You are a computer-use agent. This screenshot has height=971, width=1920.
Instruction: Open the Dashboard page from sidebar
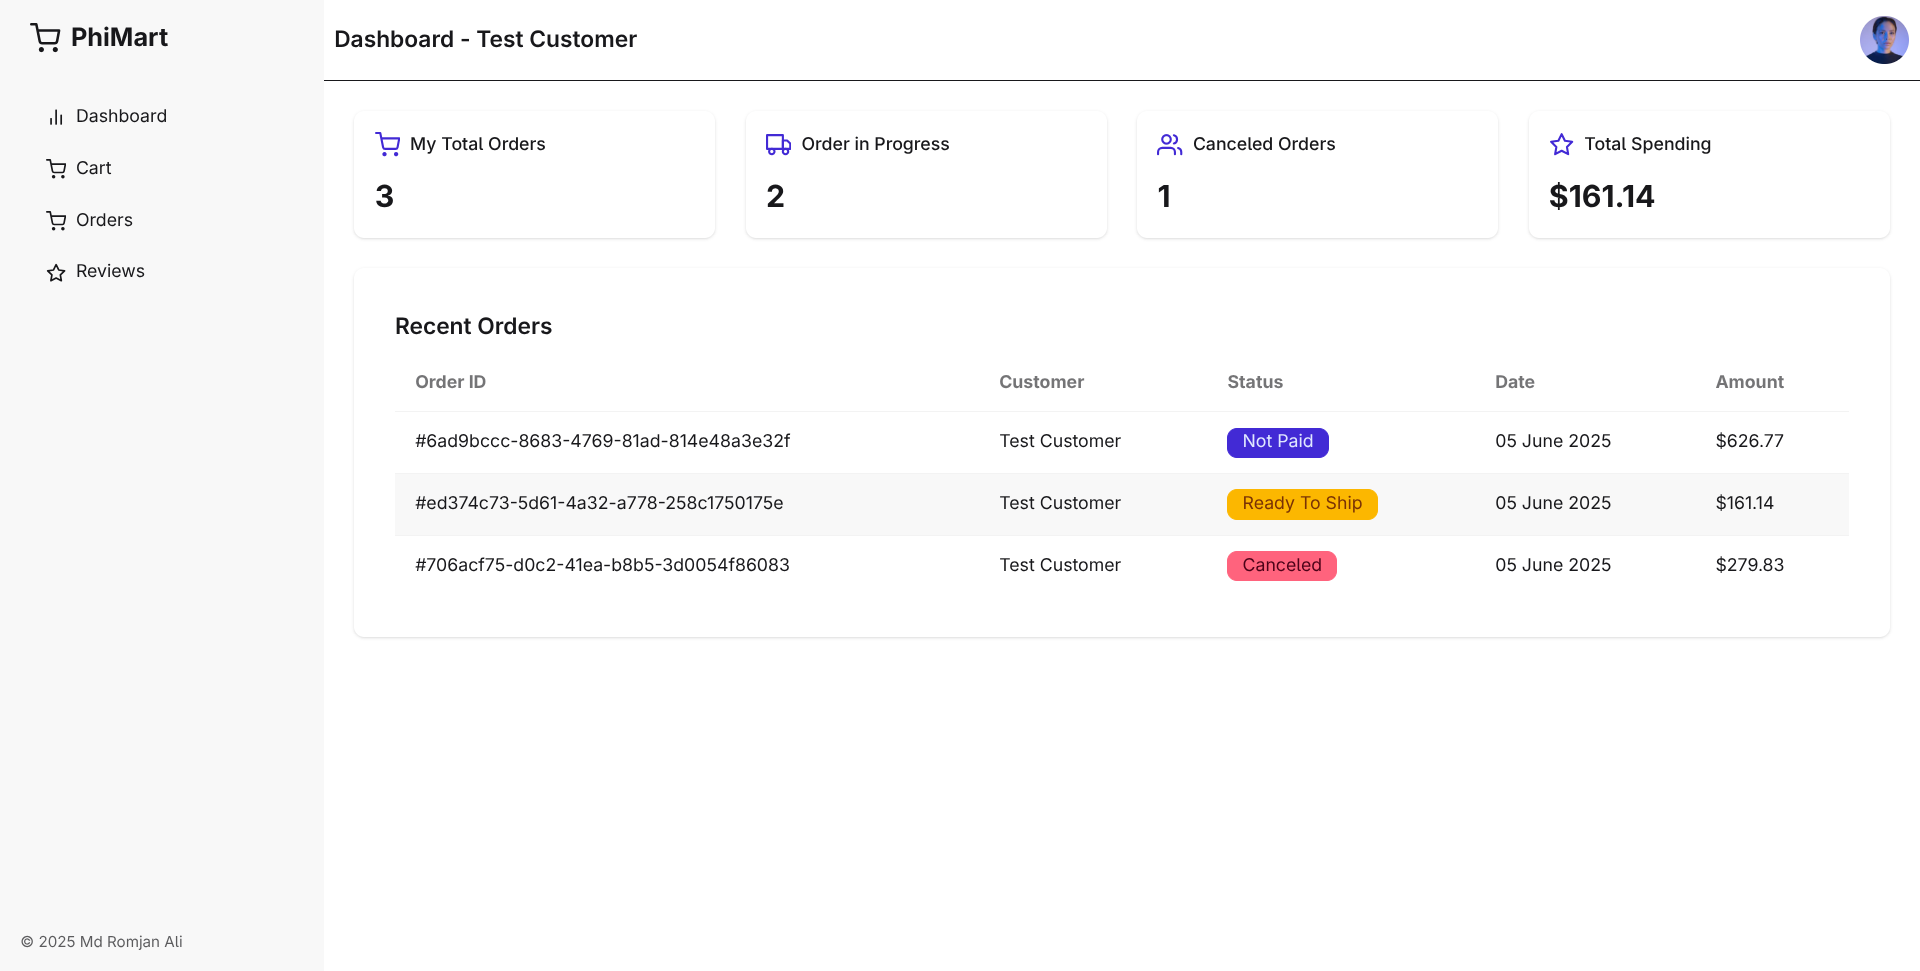(121, 116)
